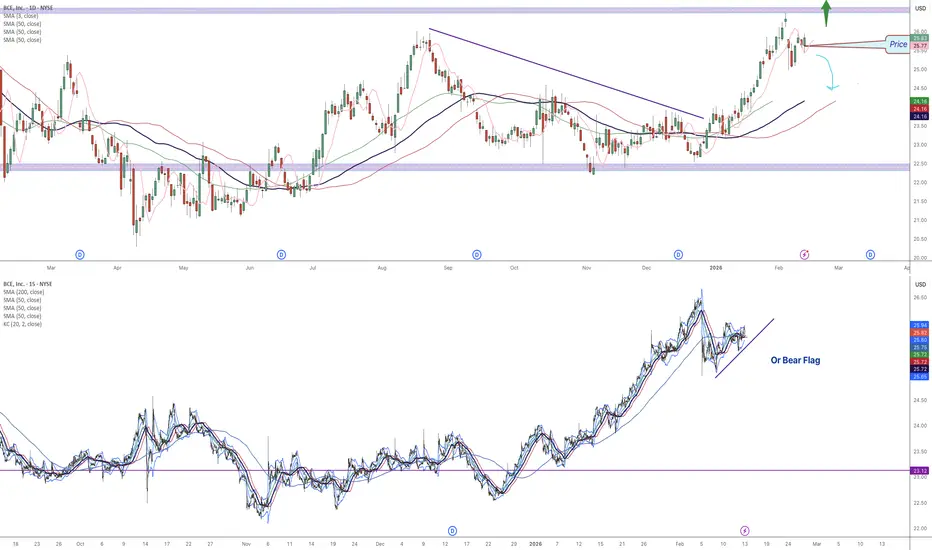Click the Aug label on daily time axis

(x=382, y=268)
